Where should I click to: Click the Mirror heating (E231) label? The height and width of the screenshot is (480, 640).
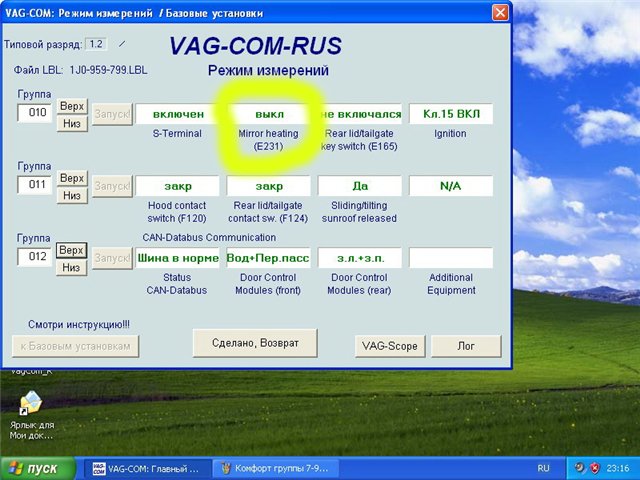point(268,140)
